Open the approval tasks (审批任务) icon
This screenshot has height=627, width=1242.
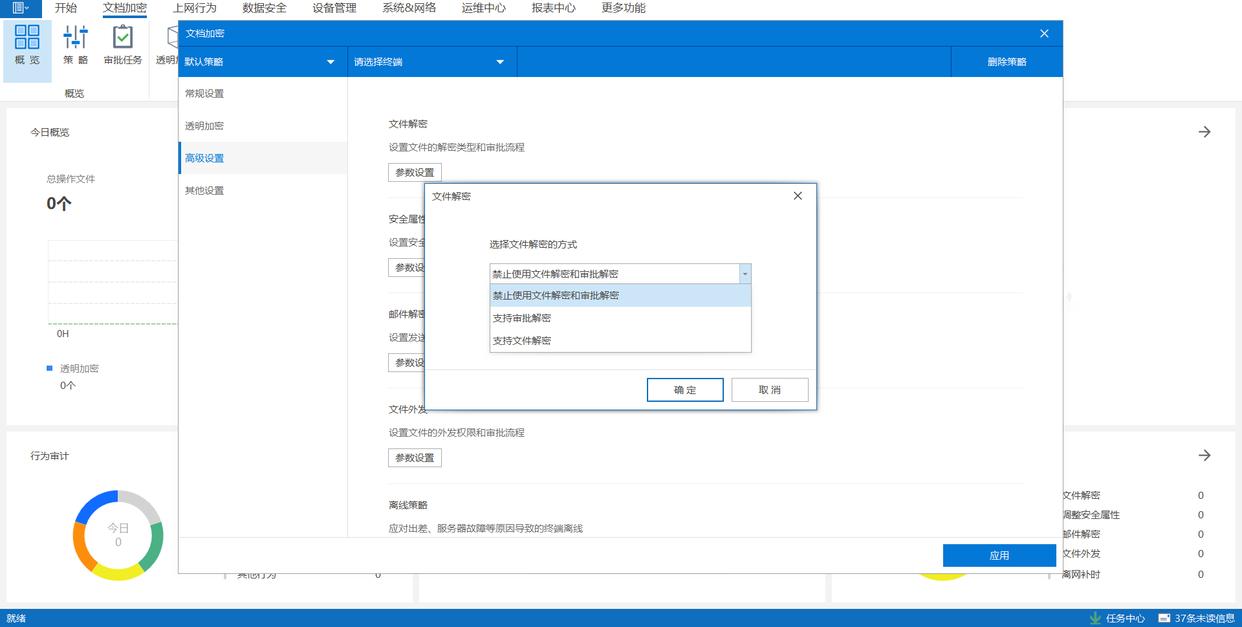click(x=123, y=46)
